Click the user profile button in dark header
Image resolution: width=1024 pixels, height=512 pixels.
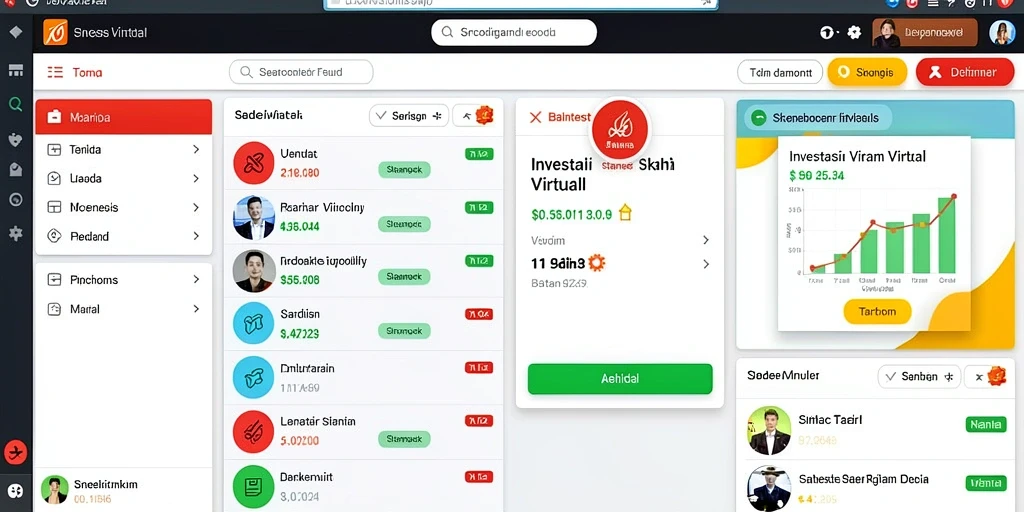[925, 32]
